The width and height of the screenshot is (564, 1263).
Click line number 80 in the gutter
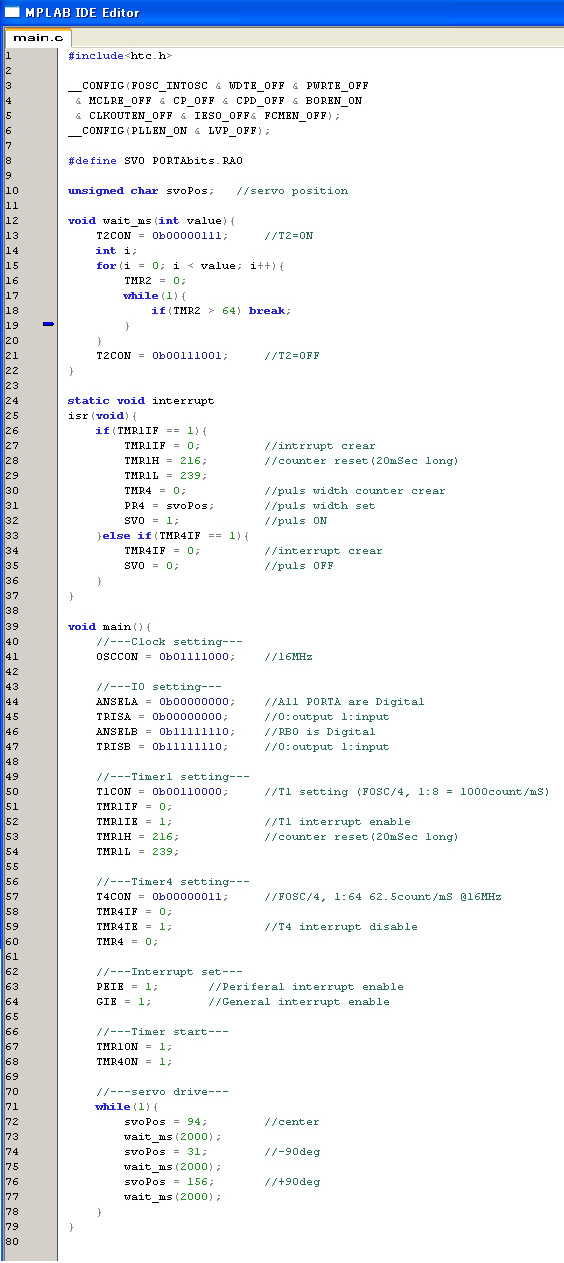coord(11,1241)
